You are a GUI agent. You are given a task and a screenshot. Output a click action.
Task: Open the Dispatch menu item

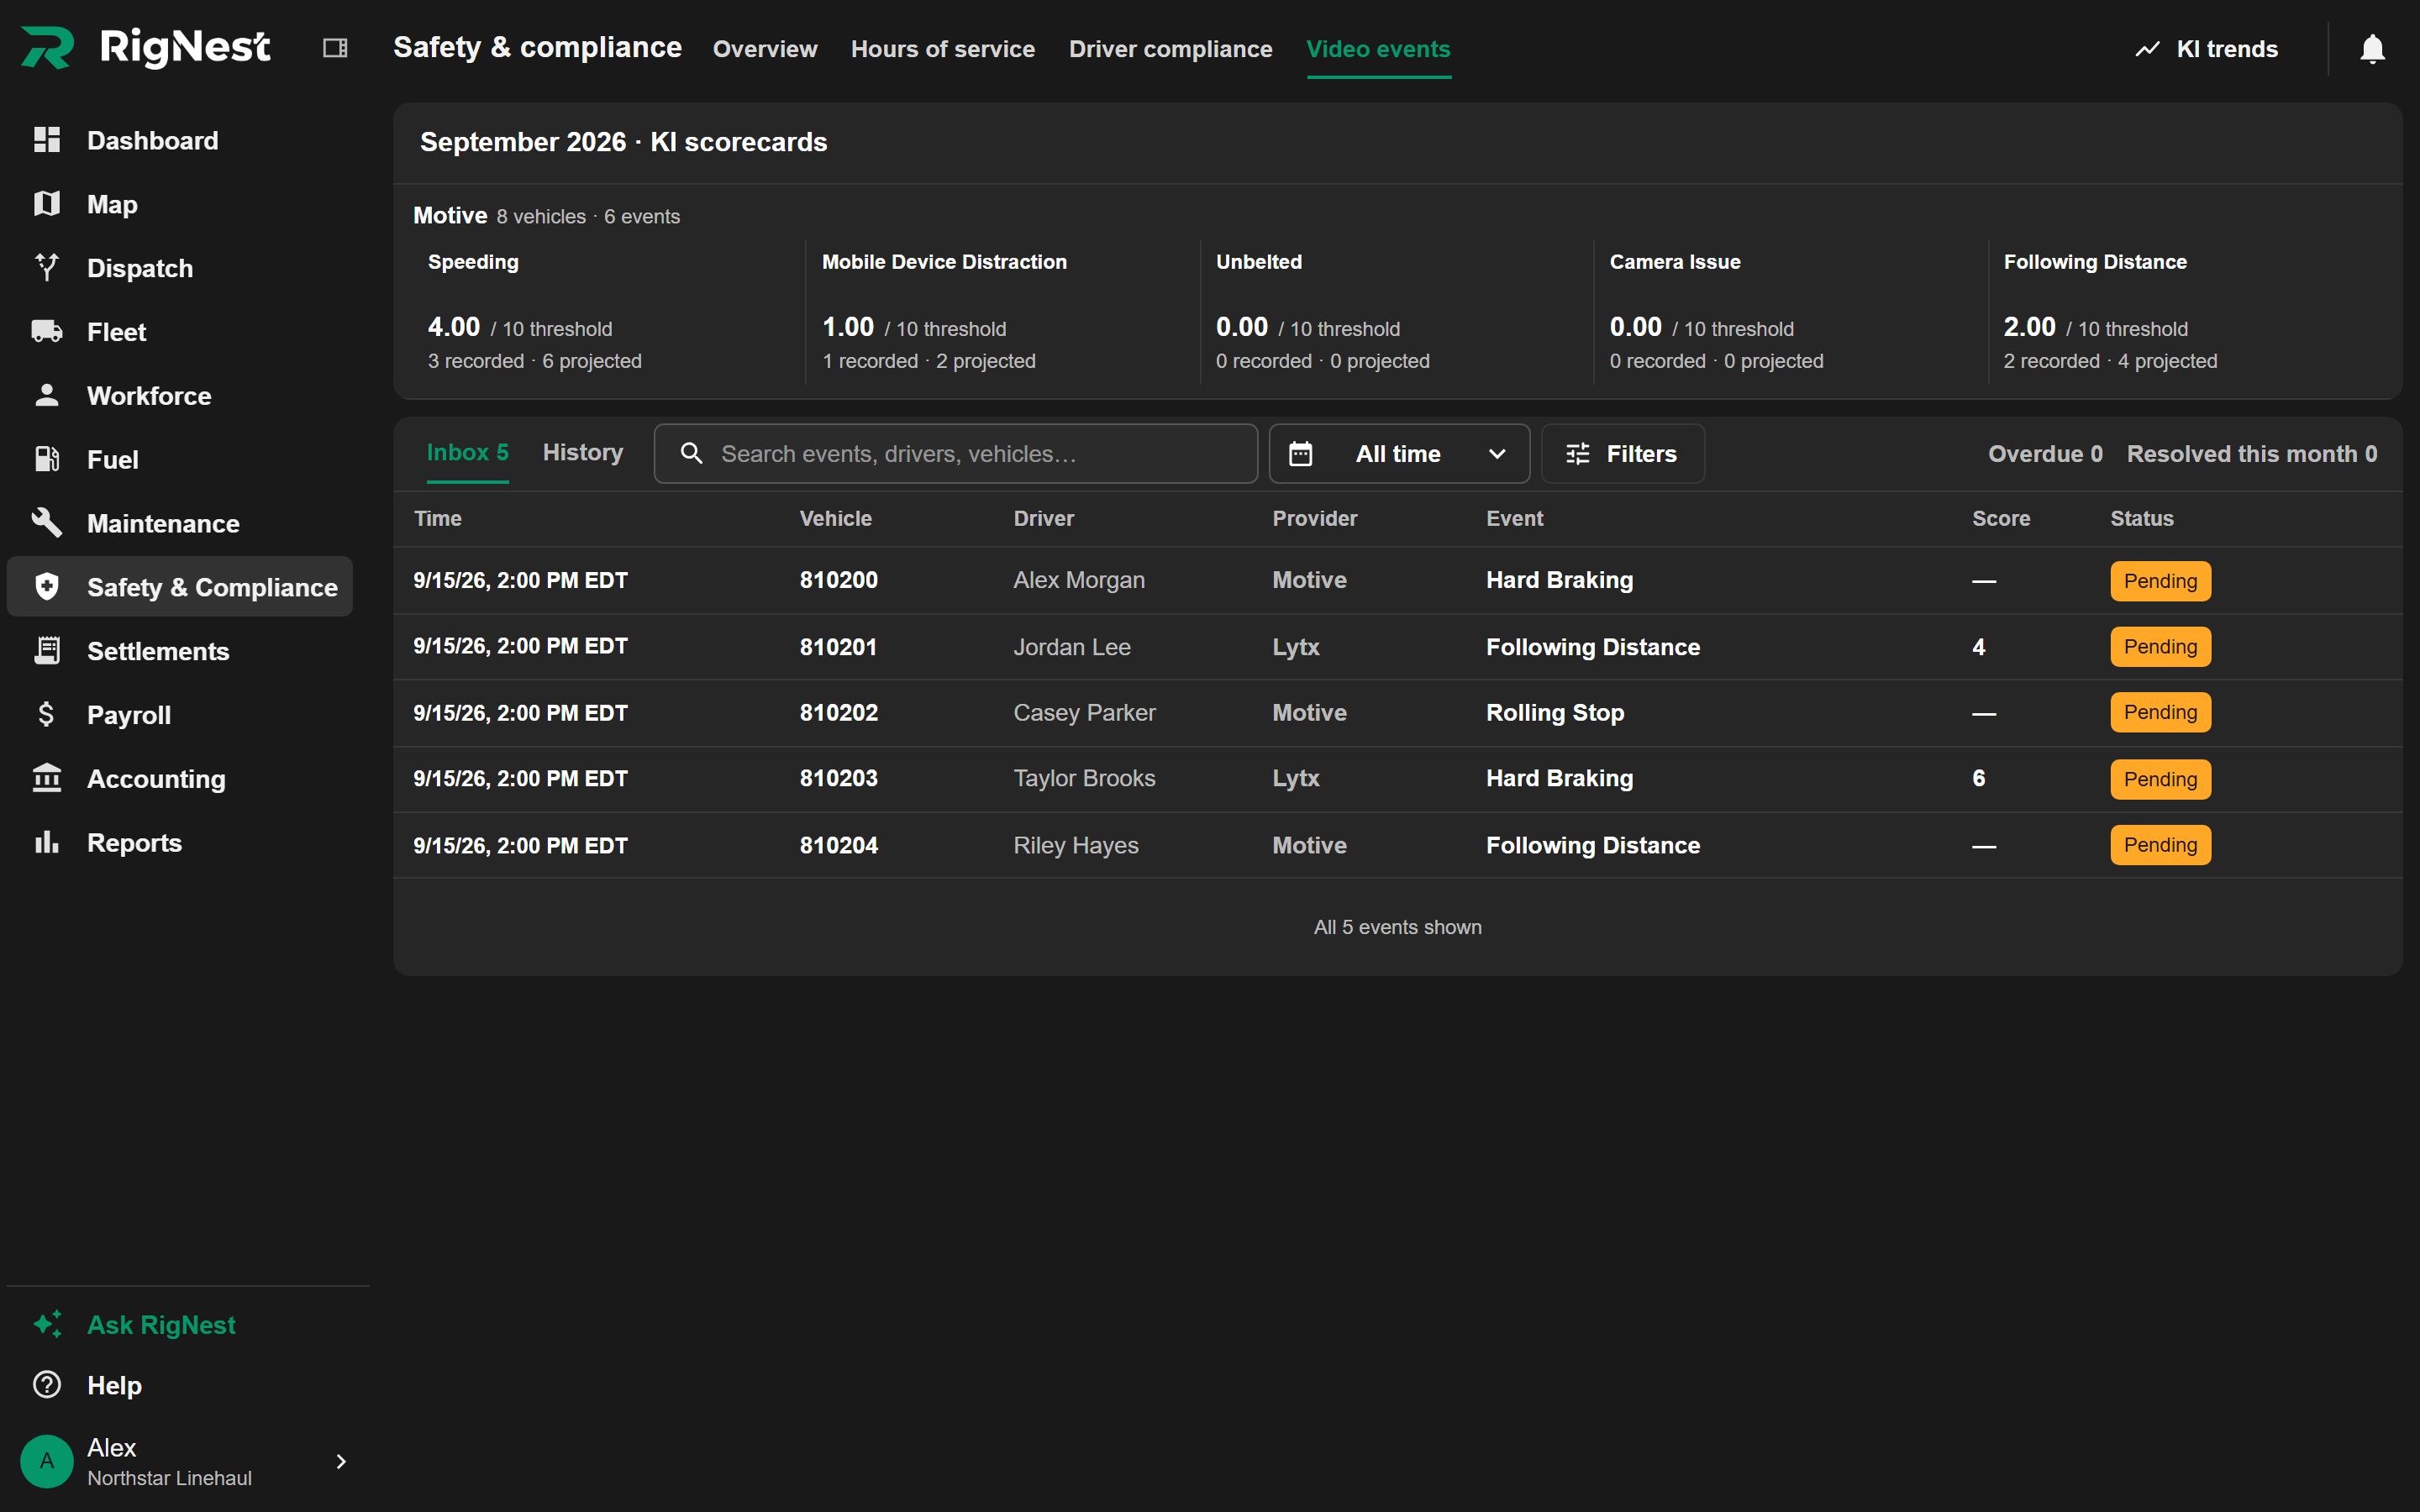coord(180,268)
